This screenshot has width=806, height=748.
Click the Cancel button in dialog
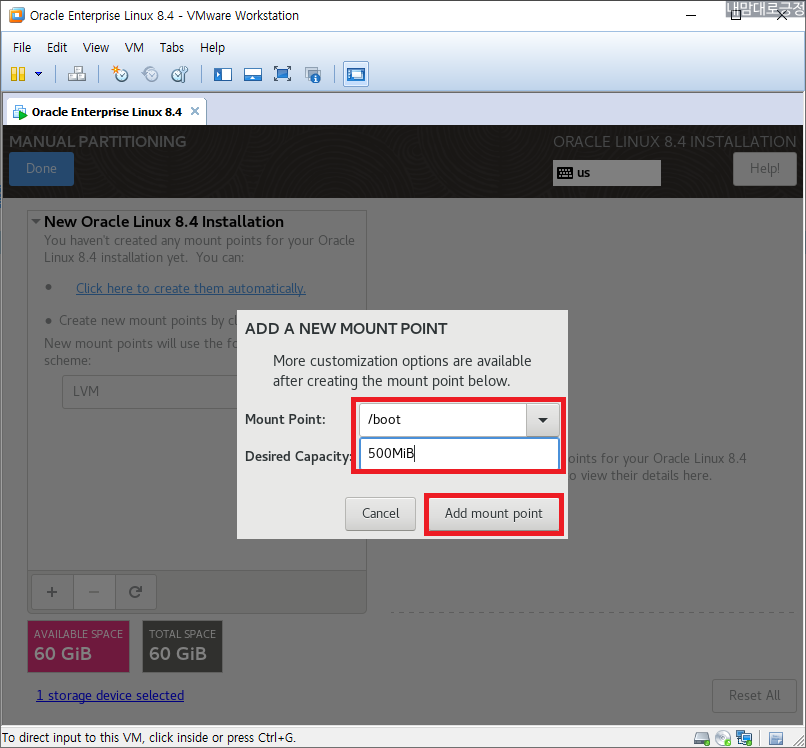(x=380, y=514)
